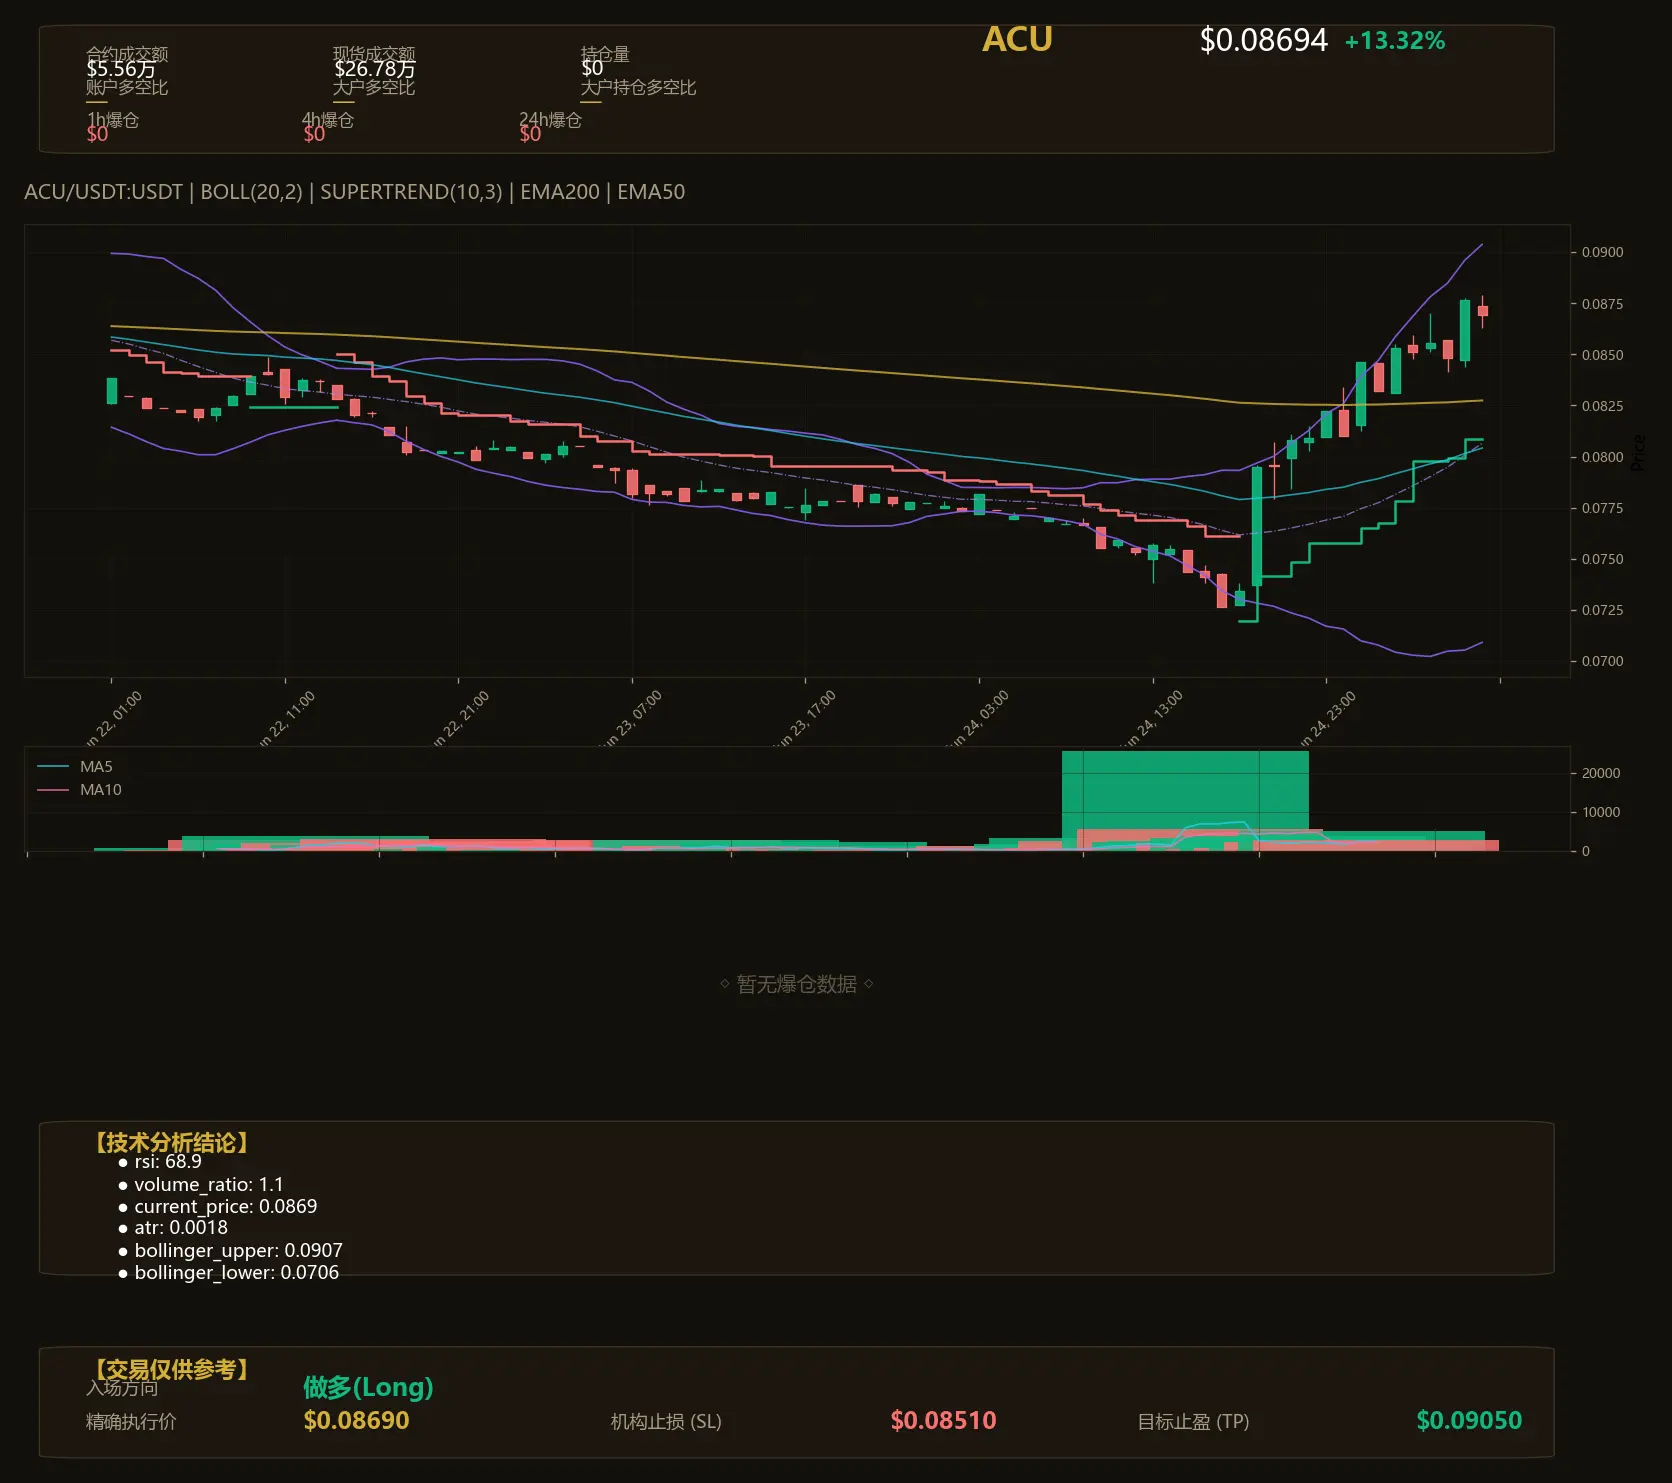
Task: Click the 做多(Long) direction value
Action: (368, 1387)
